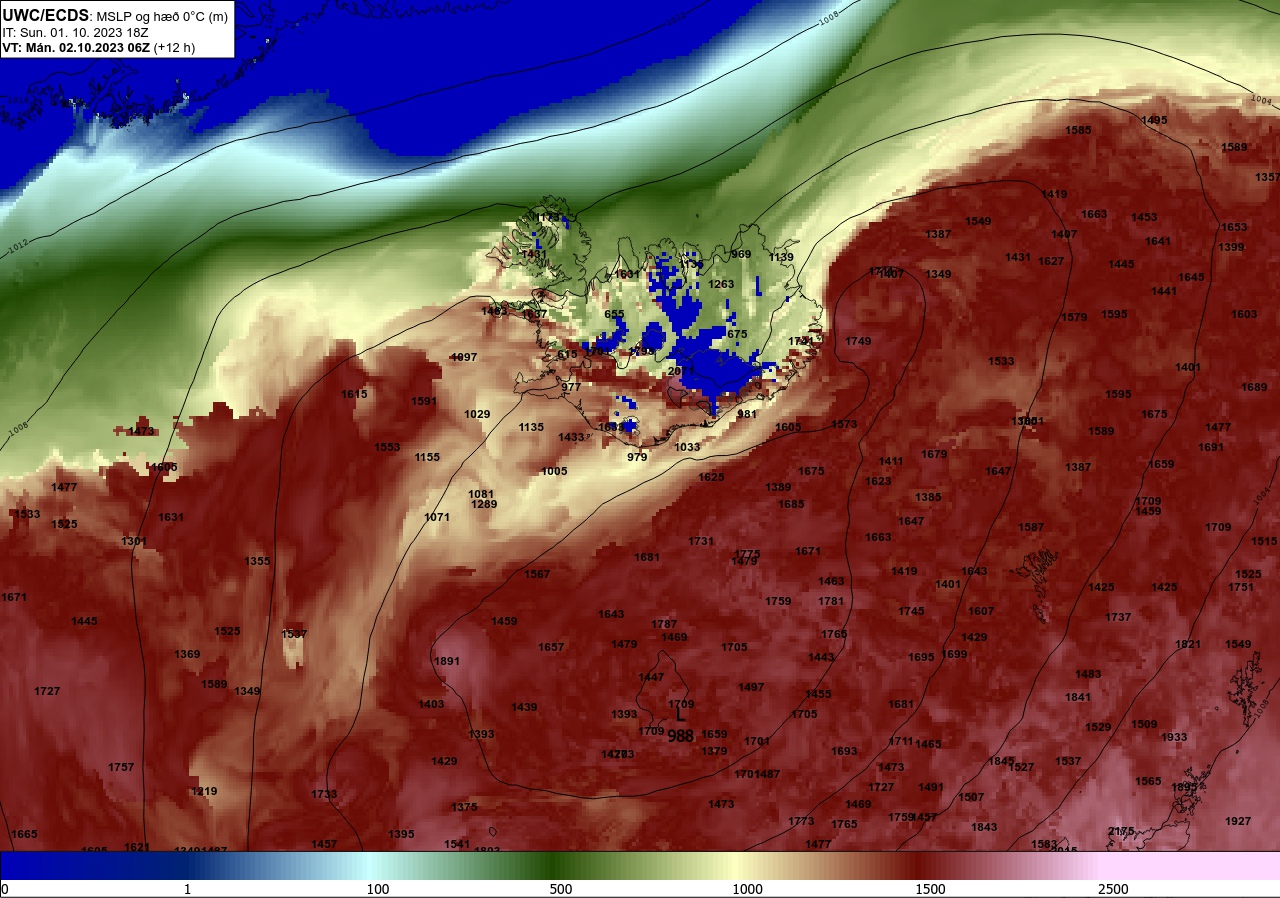Click the 1553 height value

click(387, 447)
